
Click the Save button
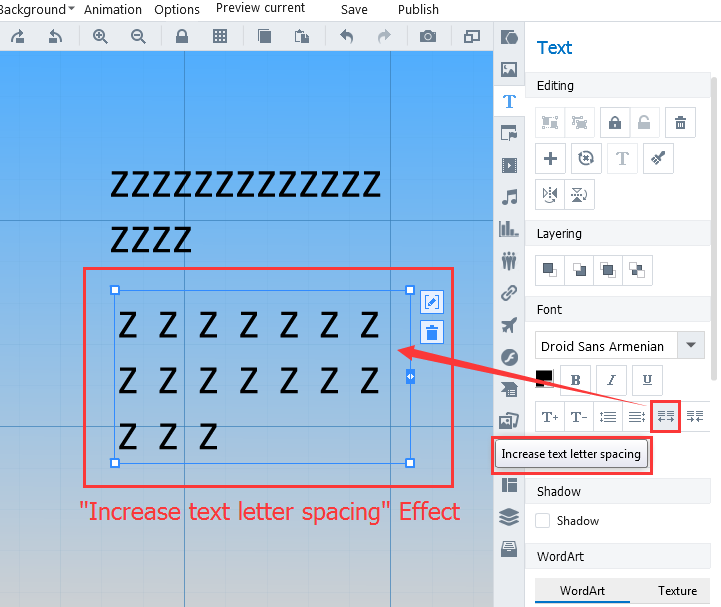[x=354, y=9]
